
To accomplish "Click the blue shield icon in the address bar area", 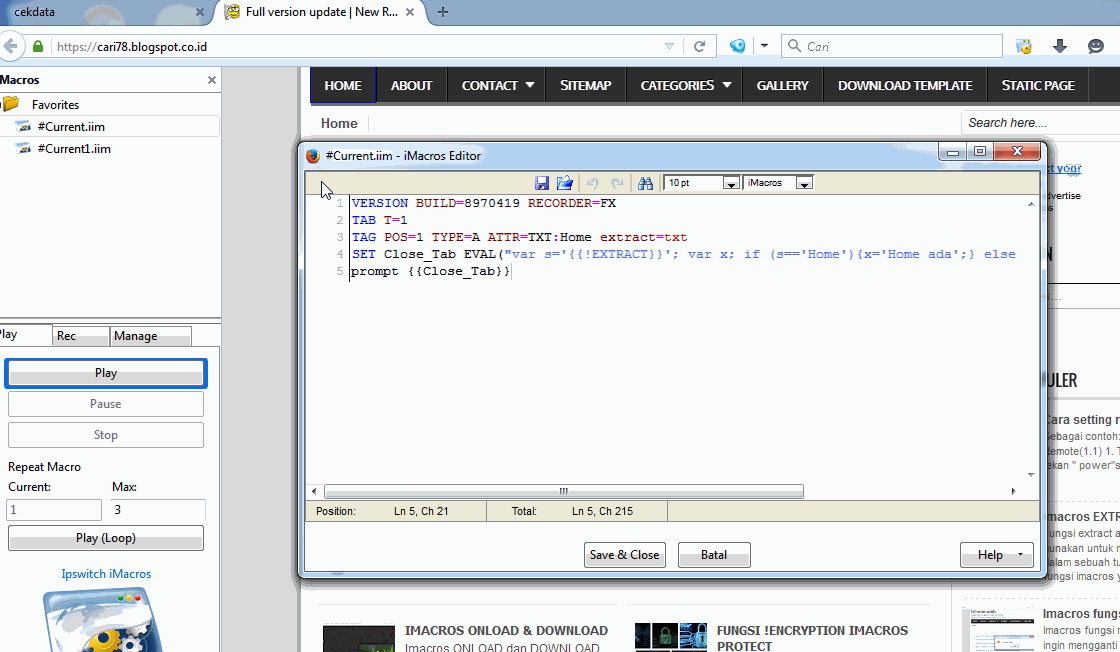I will 738,46.
